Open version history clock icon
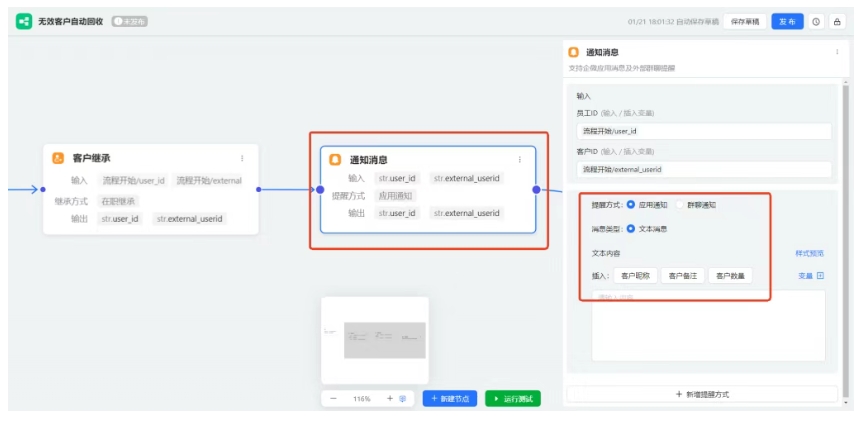The width and height of the screenshot is (859, 427). (x=816, y=21)
